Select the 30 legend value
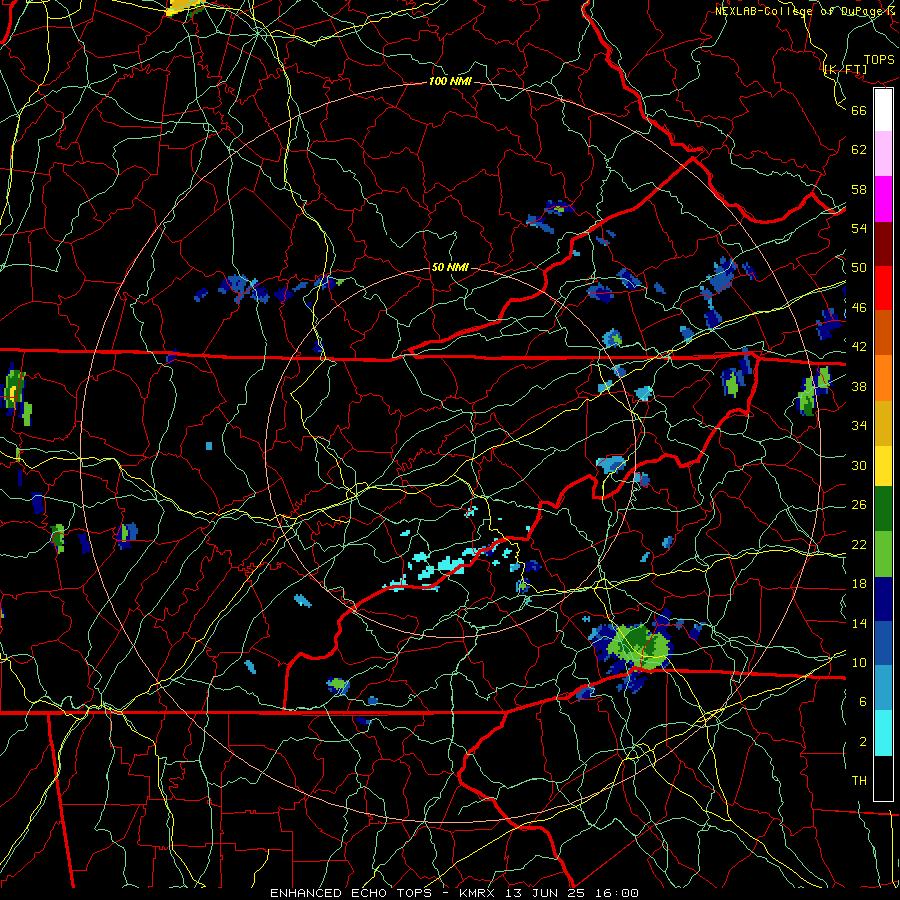The height and width of the screenshot is (900, 900). click(x=859, y=465)
